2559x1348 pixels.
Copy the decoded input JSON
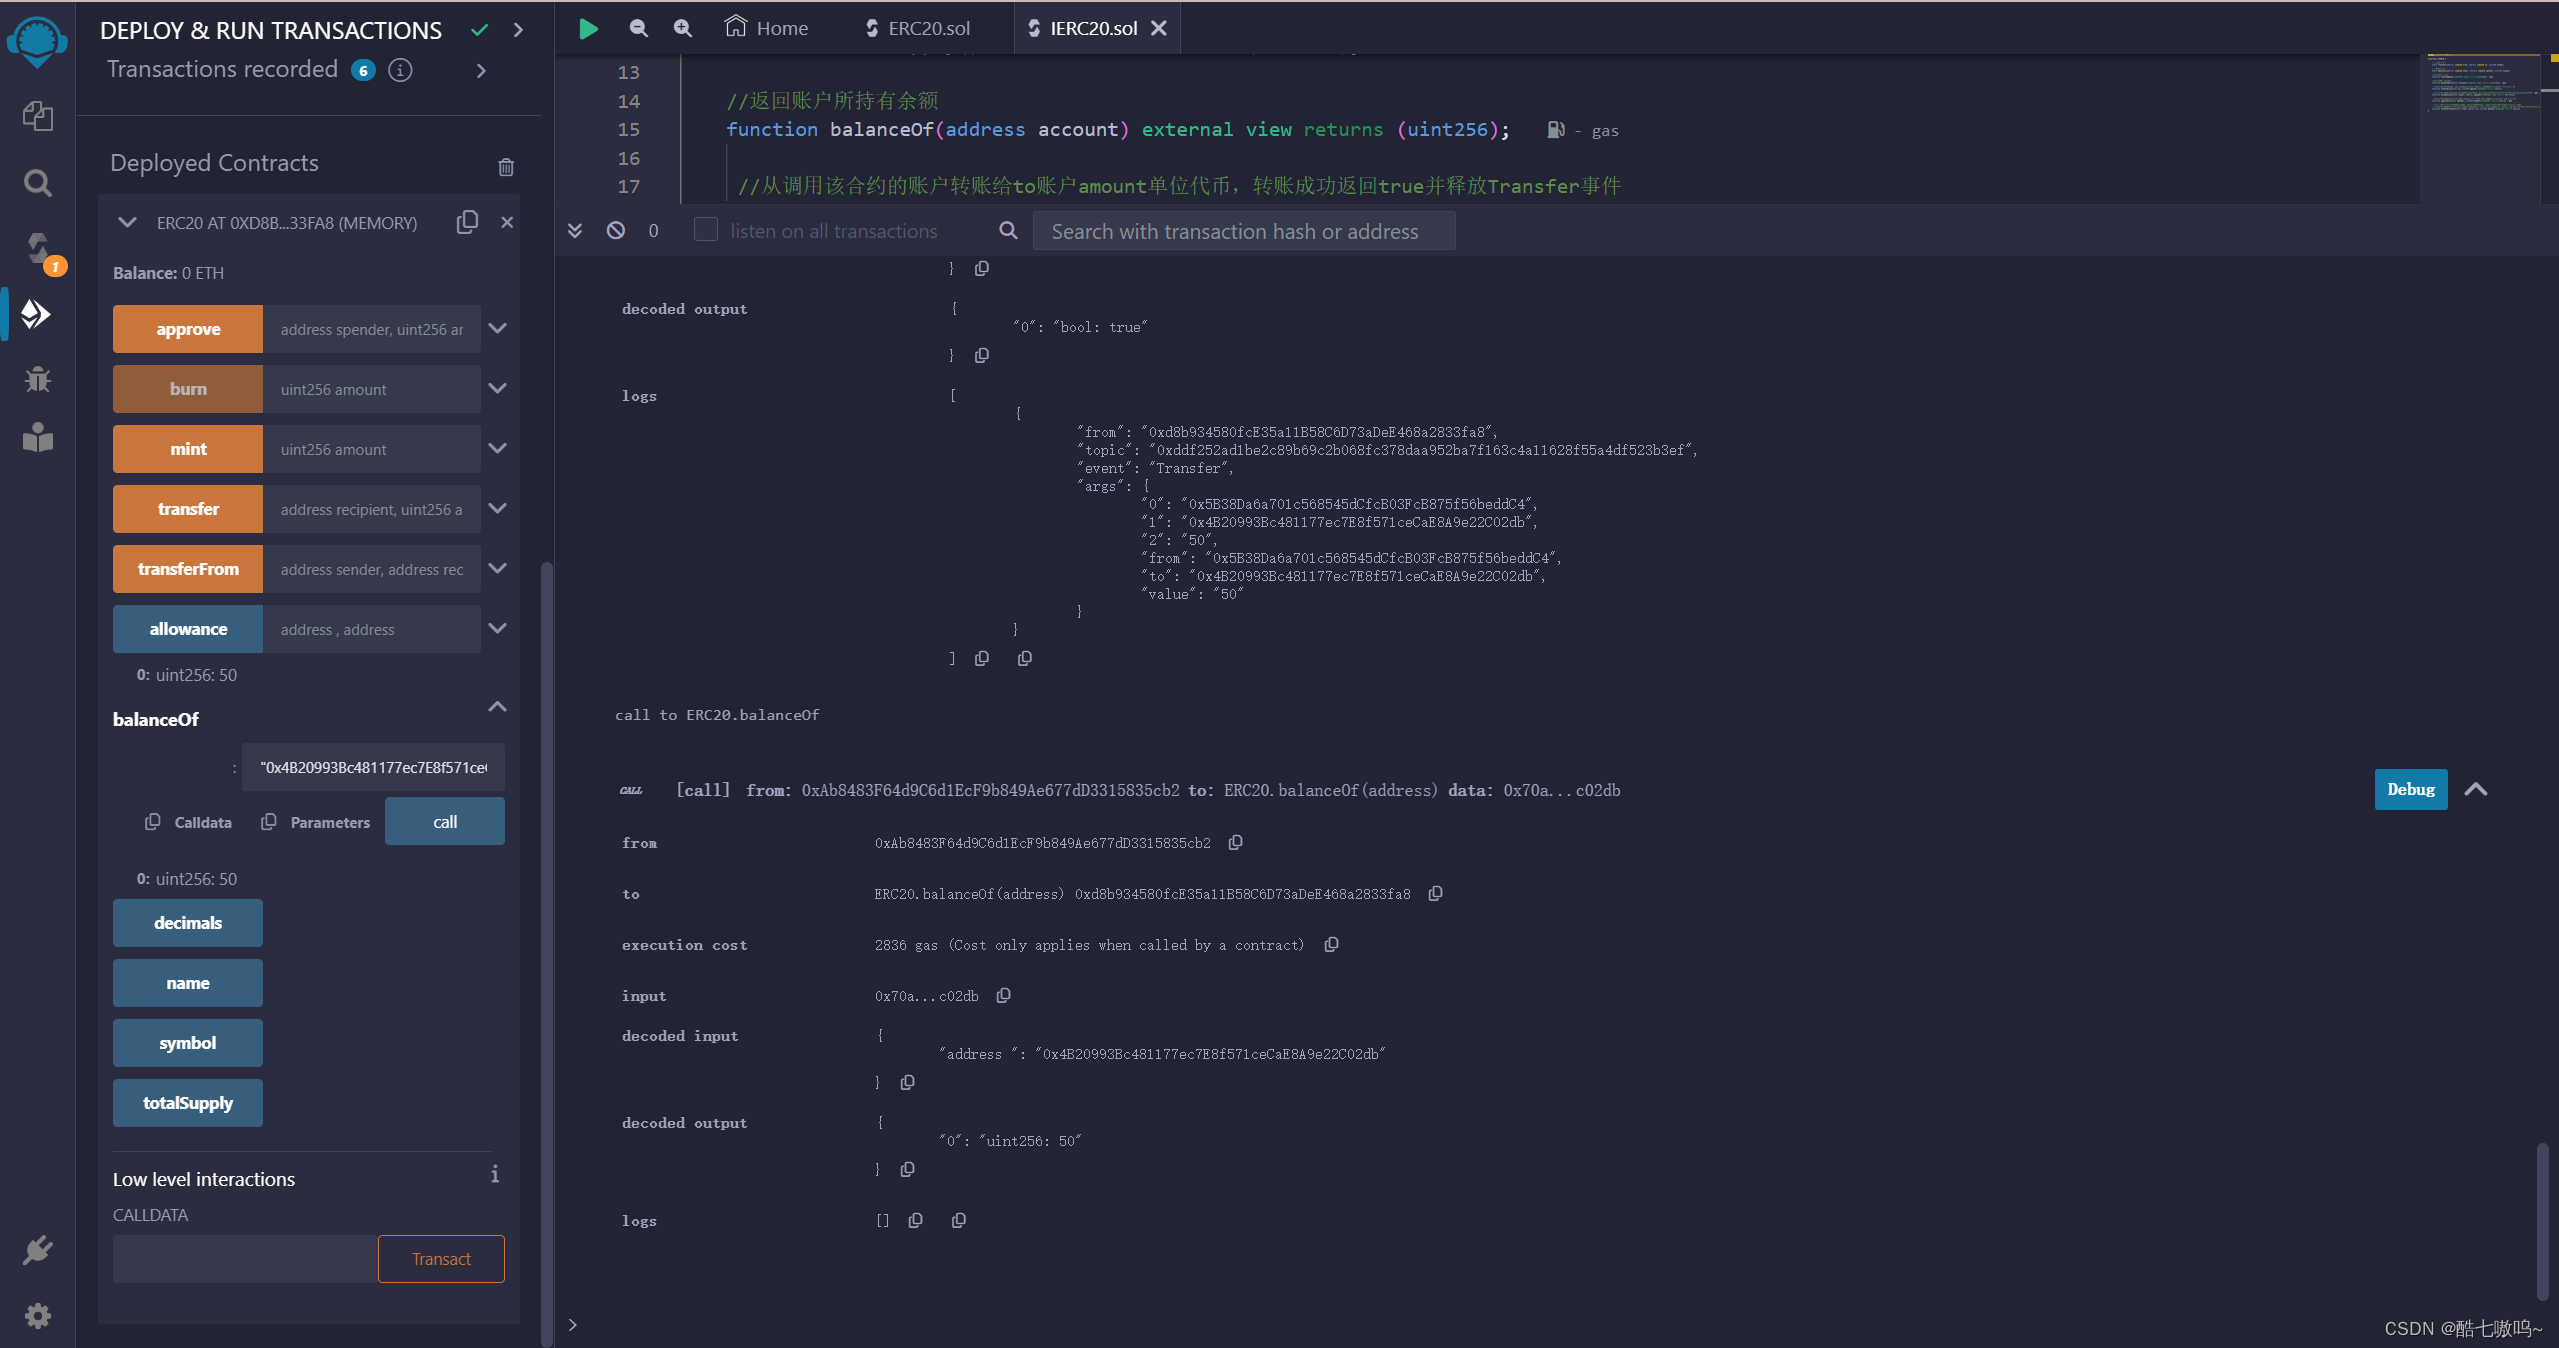tap(907, 1083)
